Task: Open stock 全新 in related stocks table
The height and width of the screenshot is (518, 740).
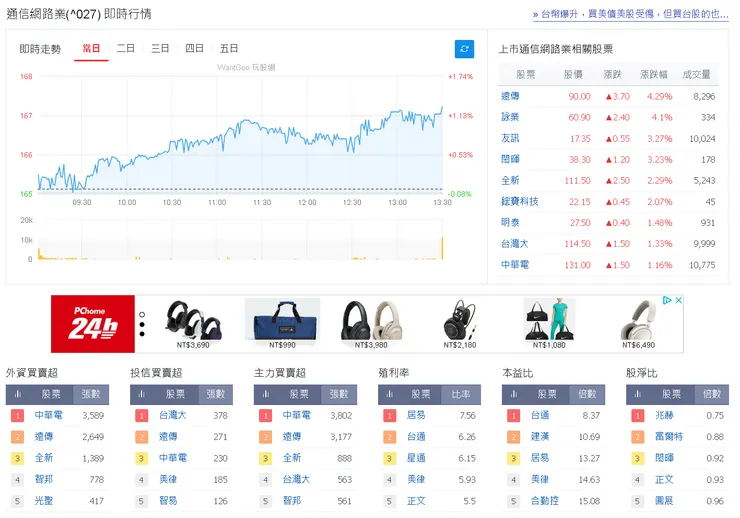Action: [x=510, y=180]
